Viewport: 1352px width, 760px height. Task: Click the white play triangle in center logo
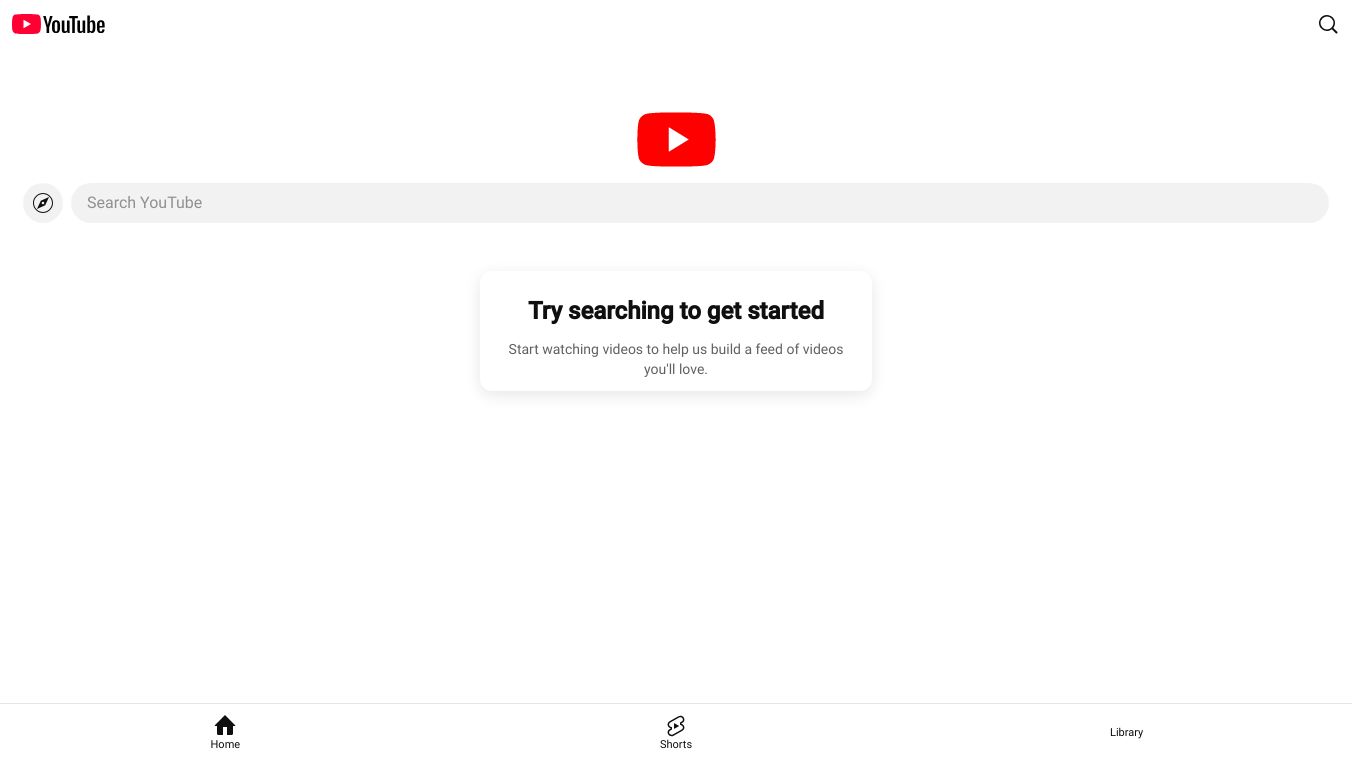click(678, 139)
